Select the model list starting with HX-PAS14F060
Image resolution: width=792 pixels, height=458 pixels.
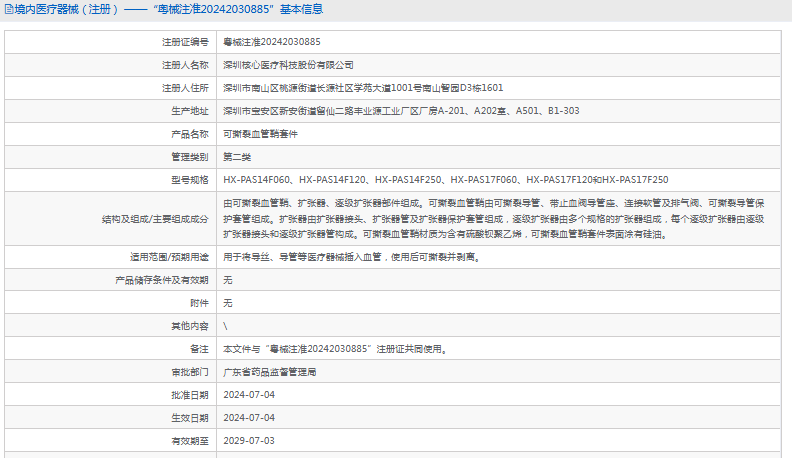coord(446,180)
